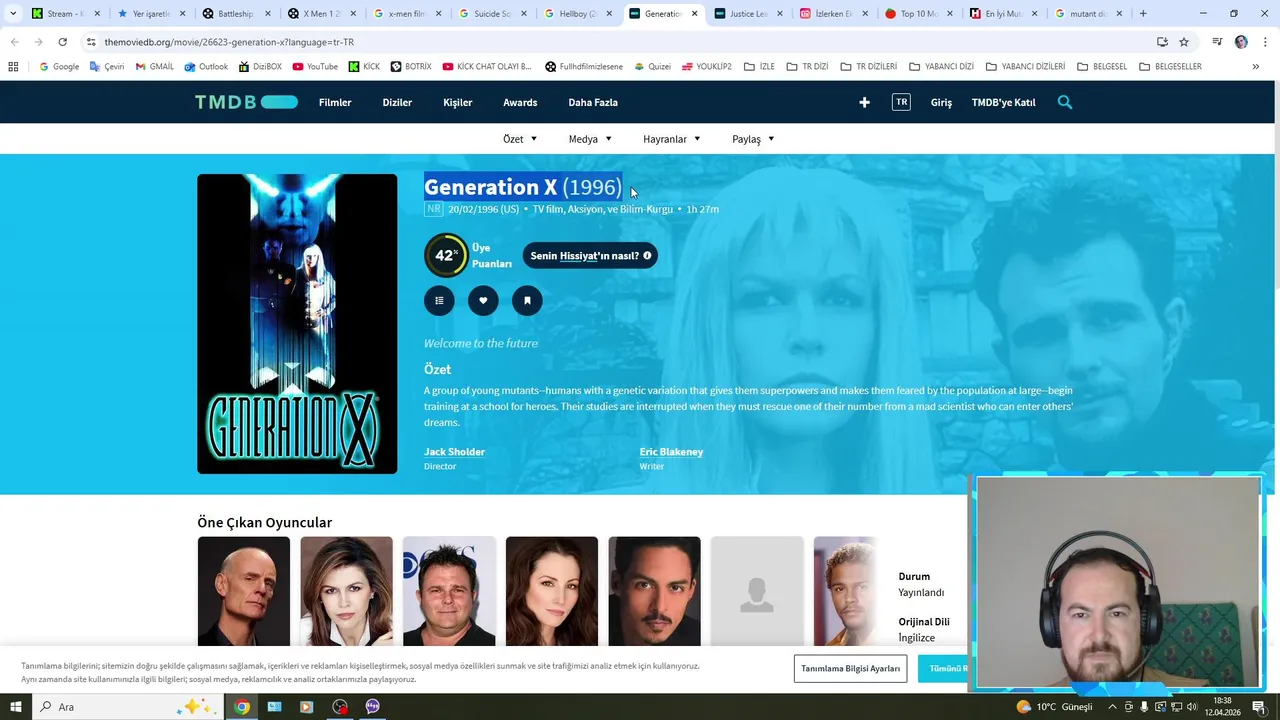
Task: Open director Jack Sholder's page
Action: tap(454, 452)
